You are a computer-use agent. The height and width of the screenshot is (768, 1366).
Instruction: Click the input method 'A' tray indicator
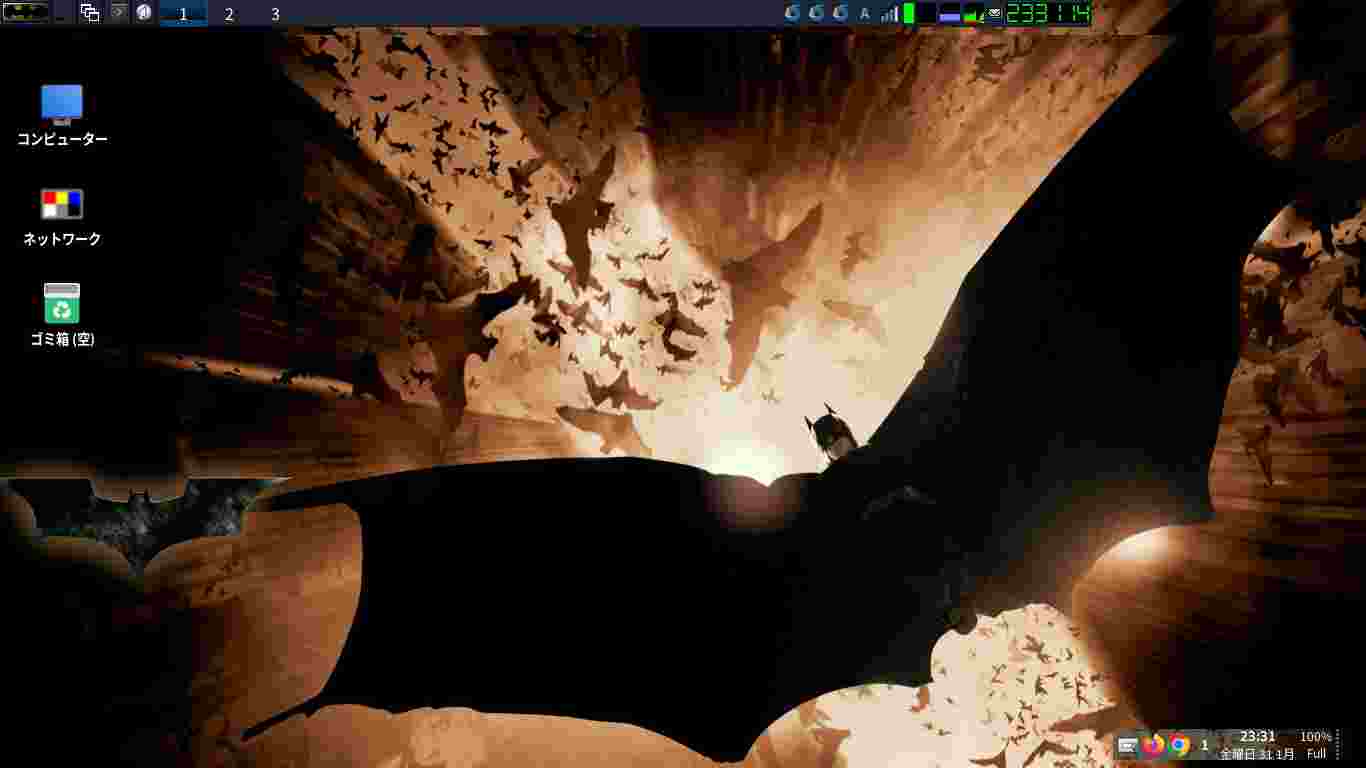point(865,13)
